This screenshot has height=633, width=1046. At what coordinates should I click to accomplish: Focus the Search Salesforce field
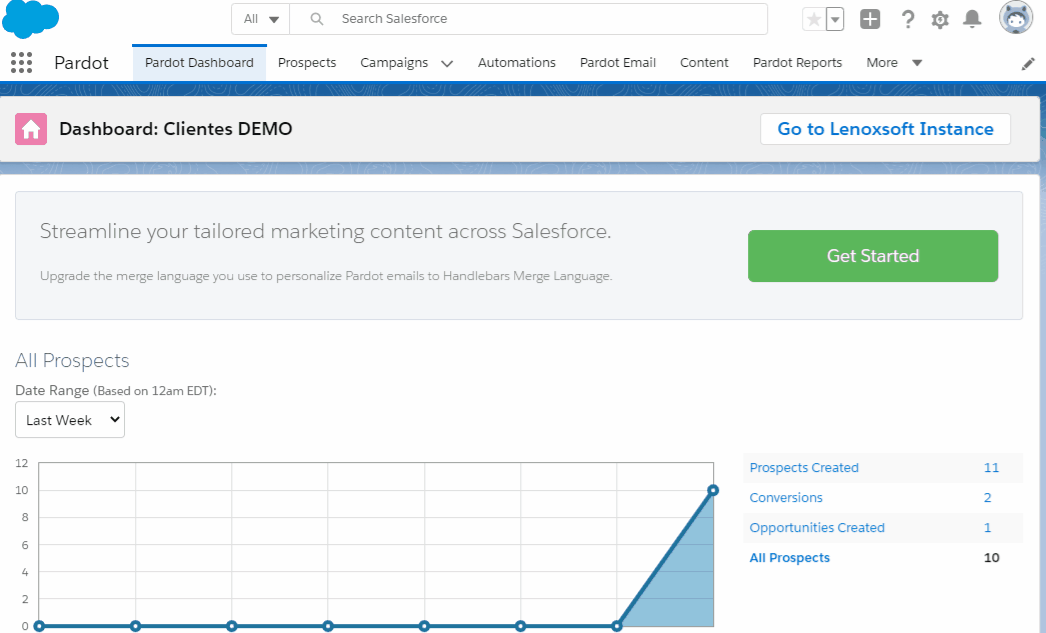528,19
